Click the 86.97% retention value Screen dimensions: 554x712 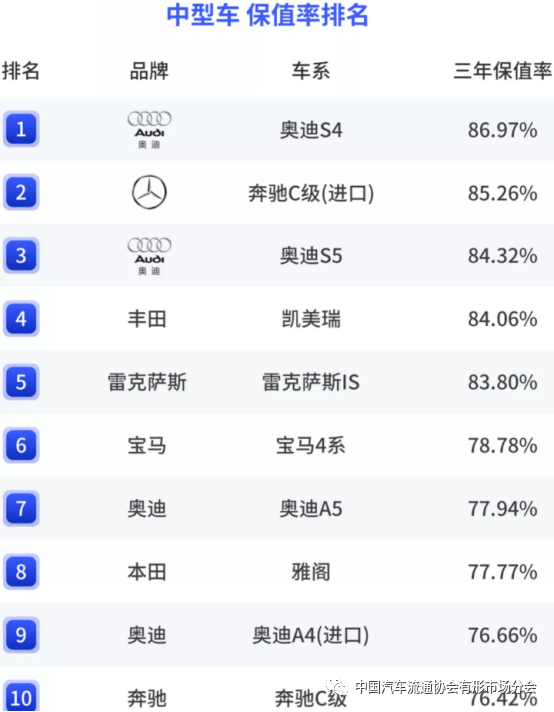[503, 130]
